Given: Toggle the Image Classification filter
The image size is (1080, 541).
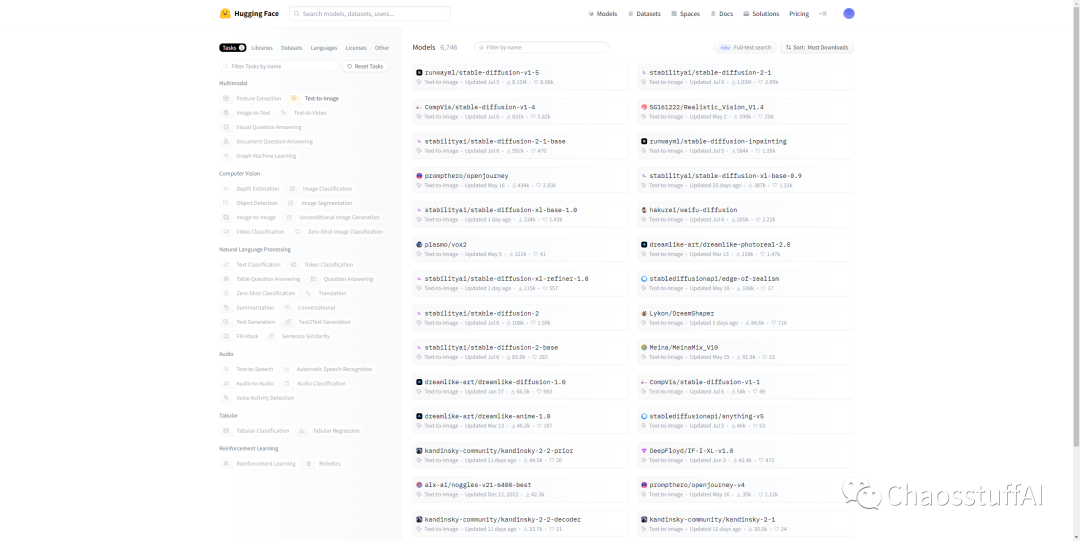Looking at the screenshot, I should (320, 189).
